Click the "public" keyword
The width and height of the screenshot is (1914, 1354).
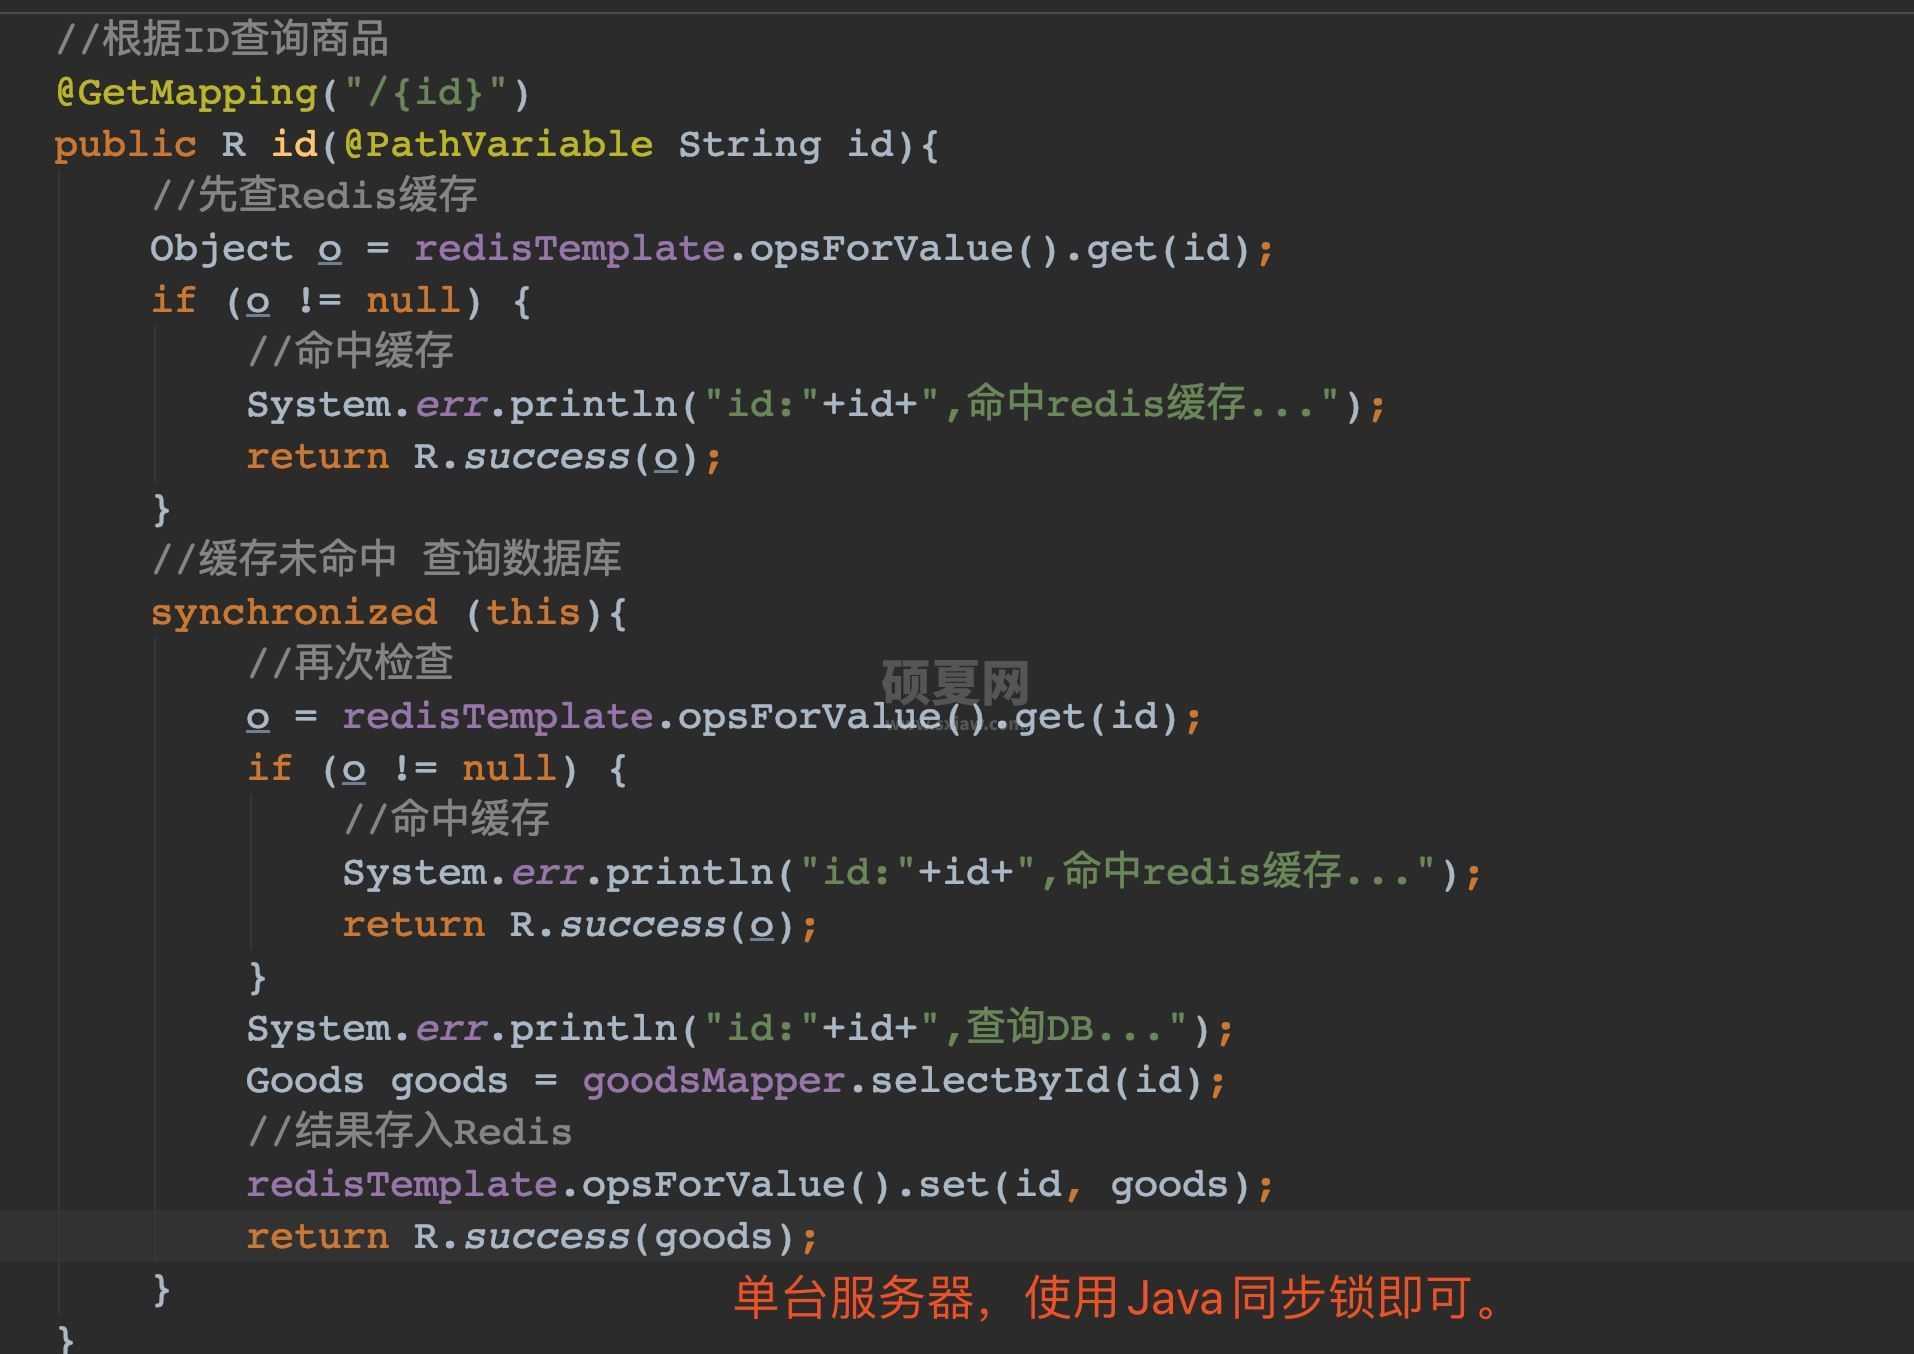tap(126, 145)
